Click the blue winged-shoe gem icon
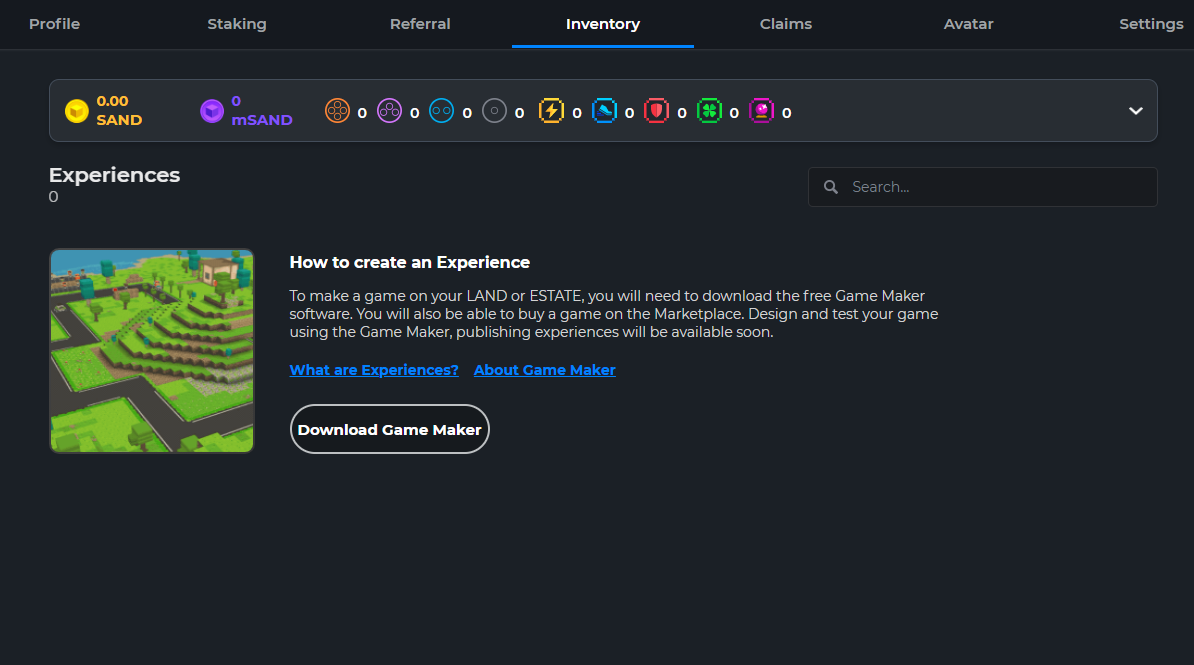This screenshot has width=1194, height=665. (605, 111)
